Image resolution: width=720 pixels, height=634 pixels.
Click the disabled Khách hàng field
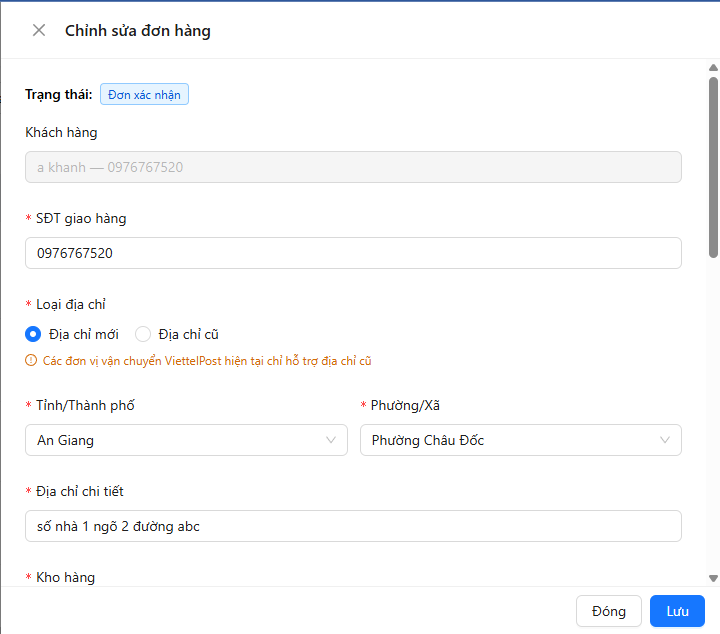(353, 167)
